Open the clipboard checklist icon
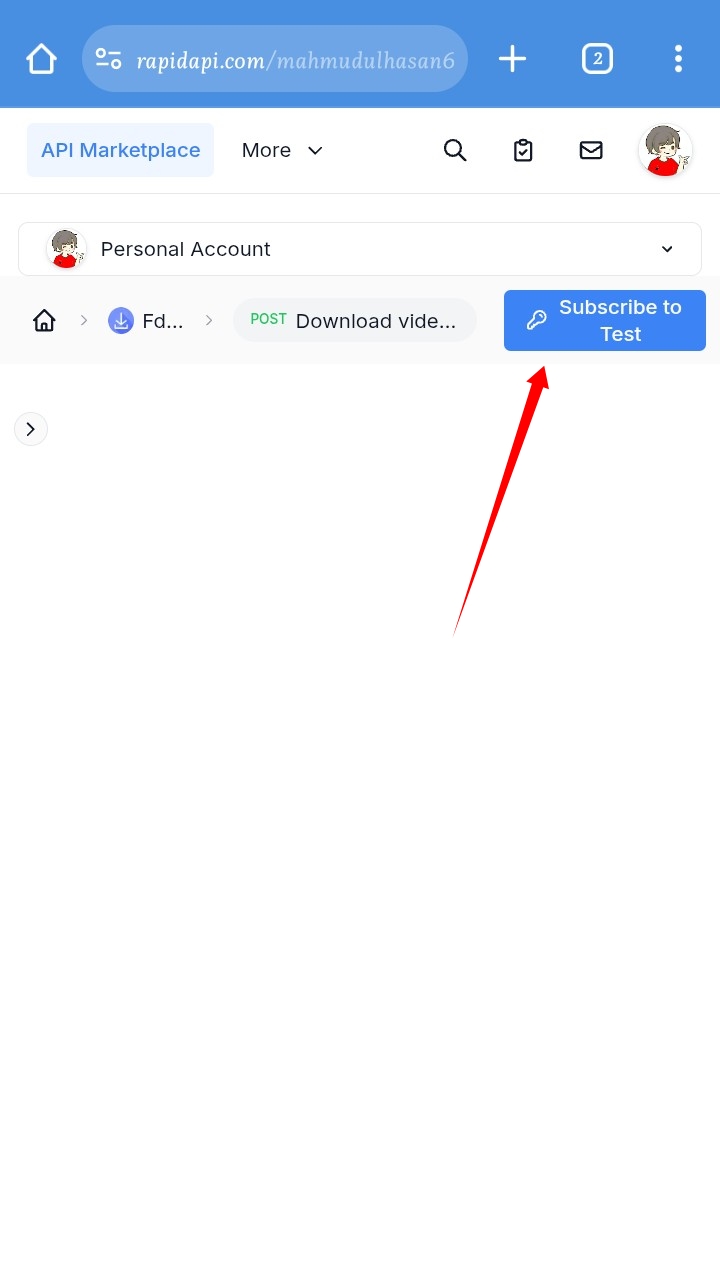The image size is (720, 1270). click(523, 150)
